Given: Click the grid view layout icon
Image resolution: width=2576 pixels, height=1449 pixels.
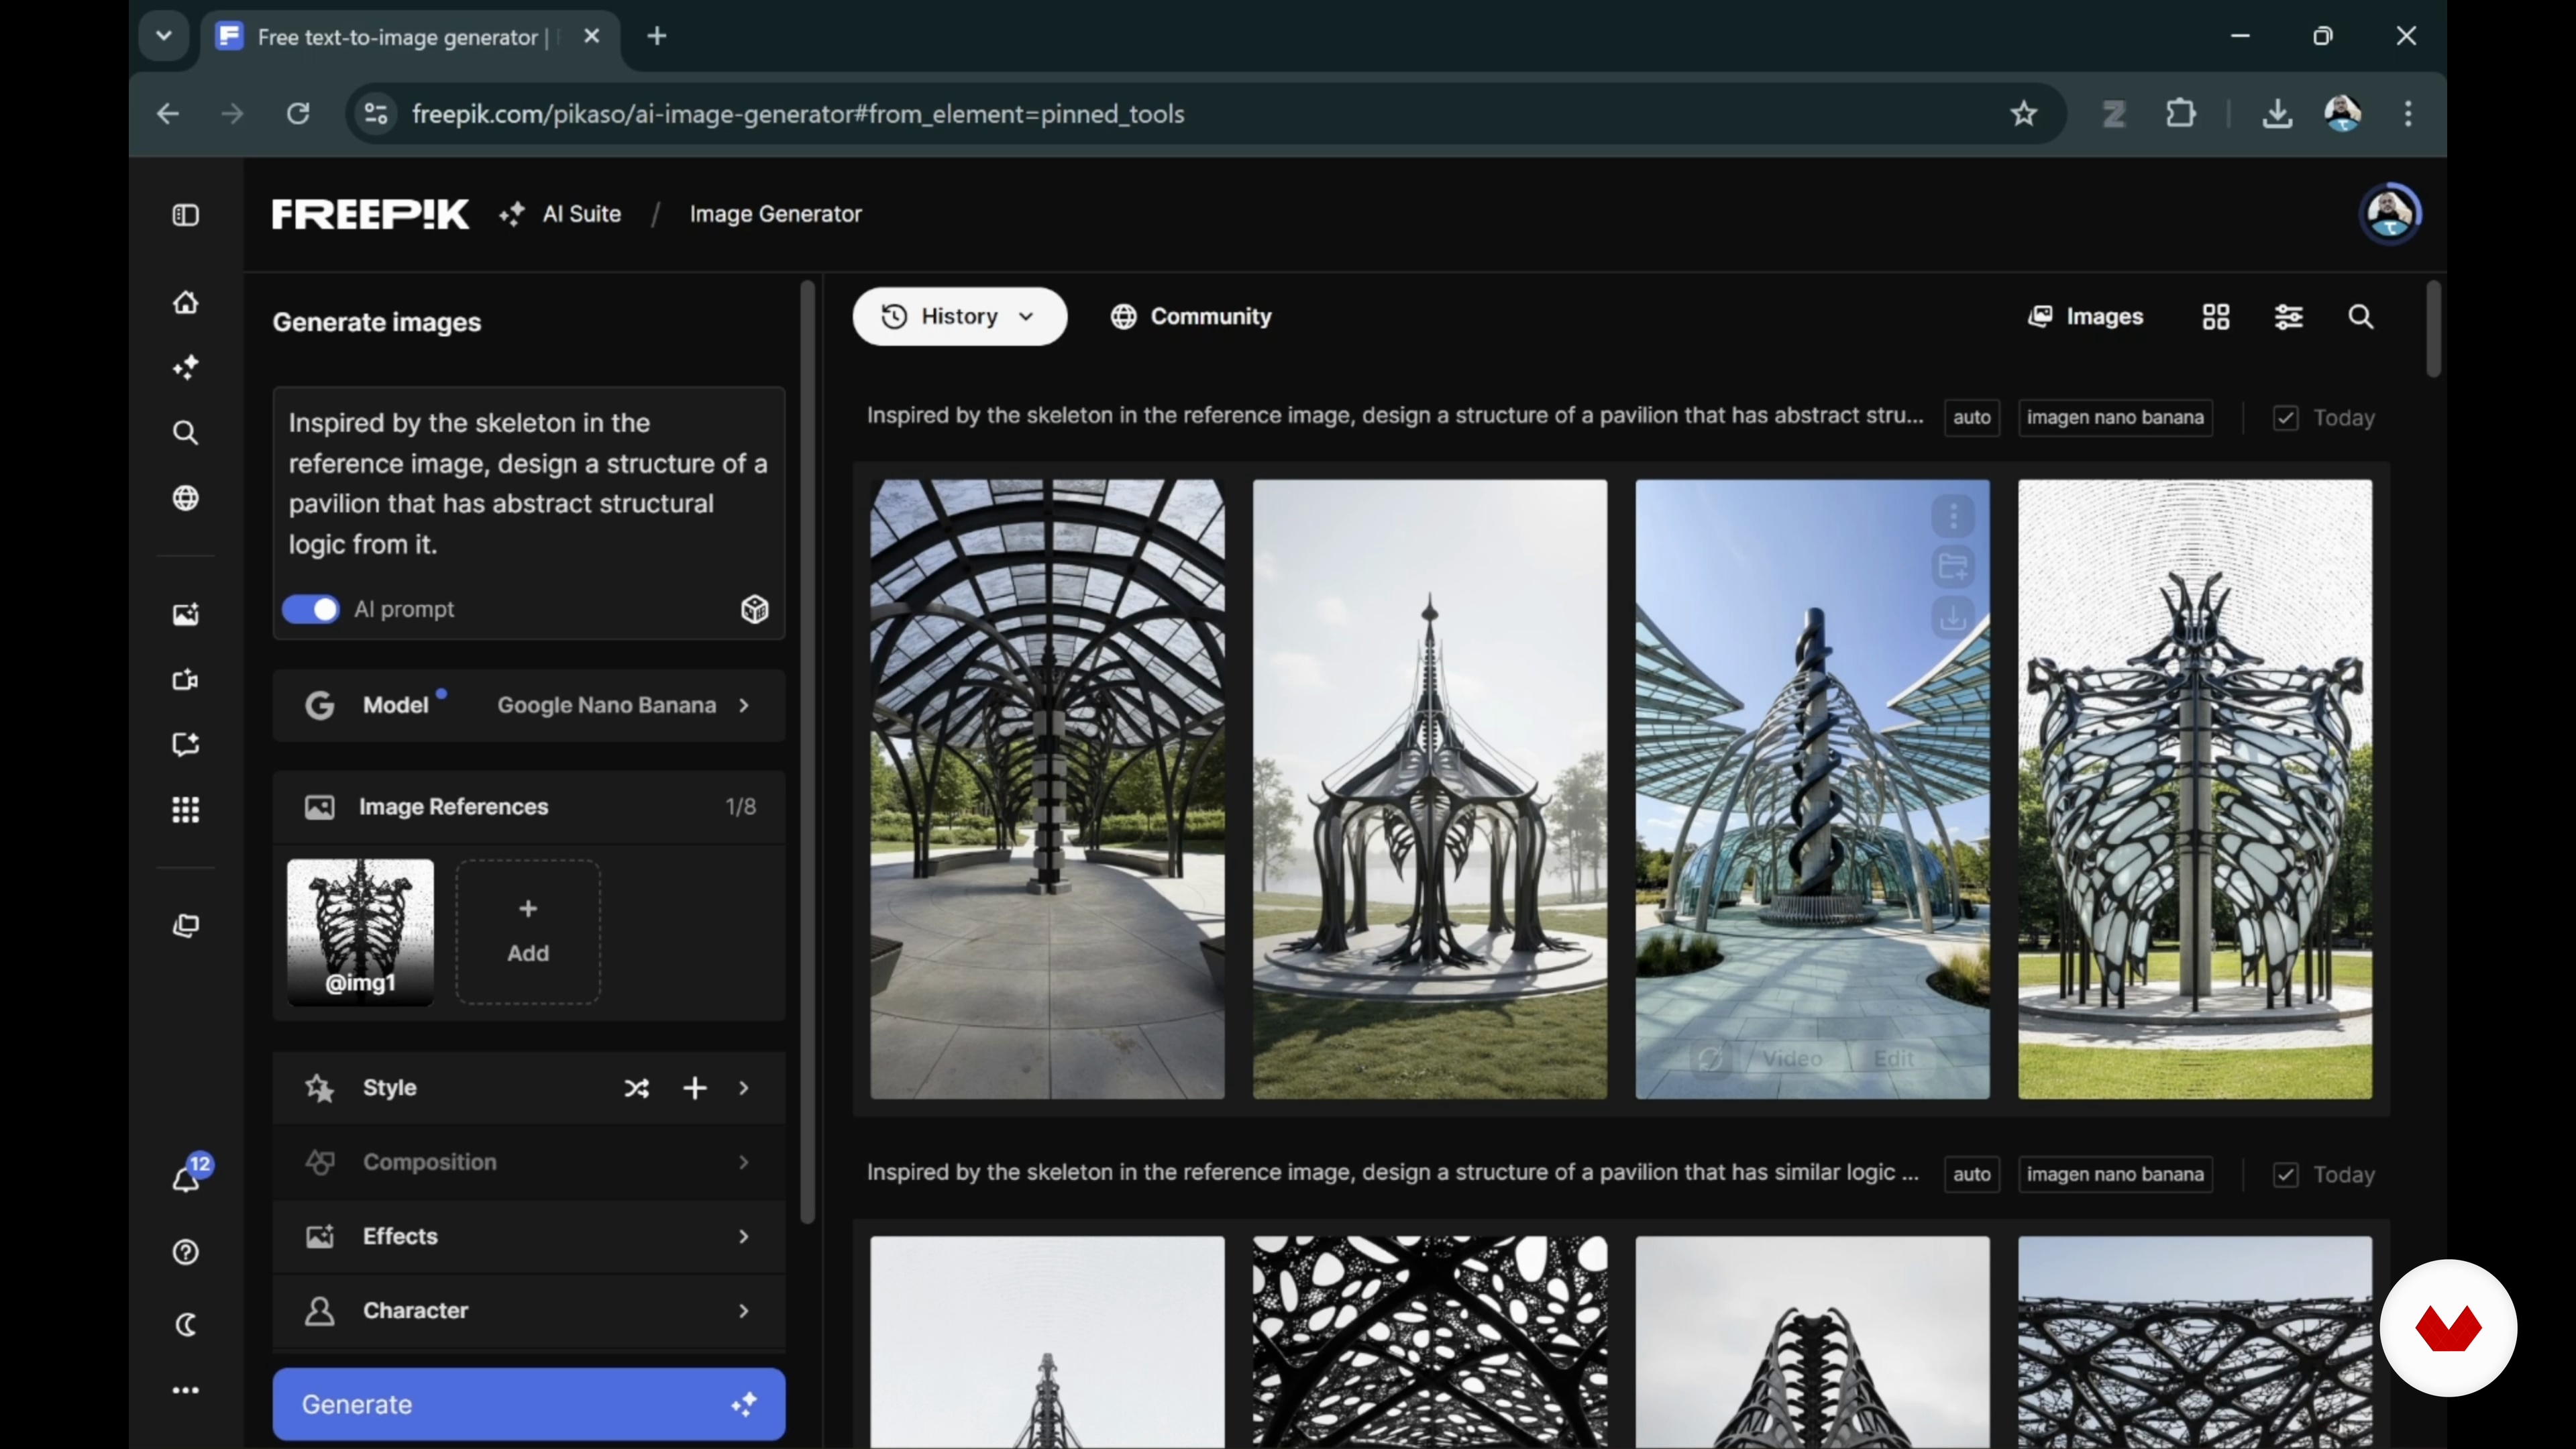Looking at the screenshot, I should point(2216,317).
